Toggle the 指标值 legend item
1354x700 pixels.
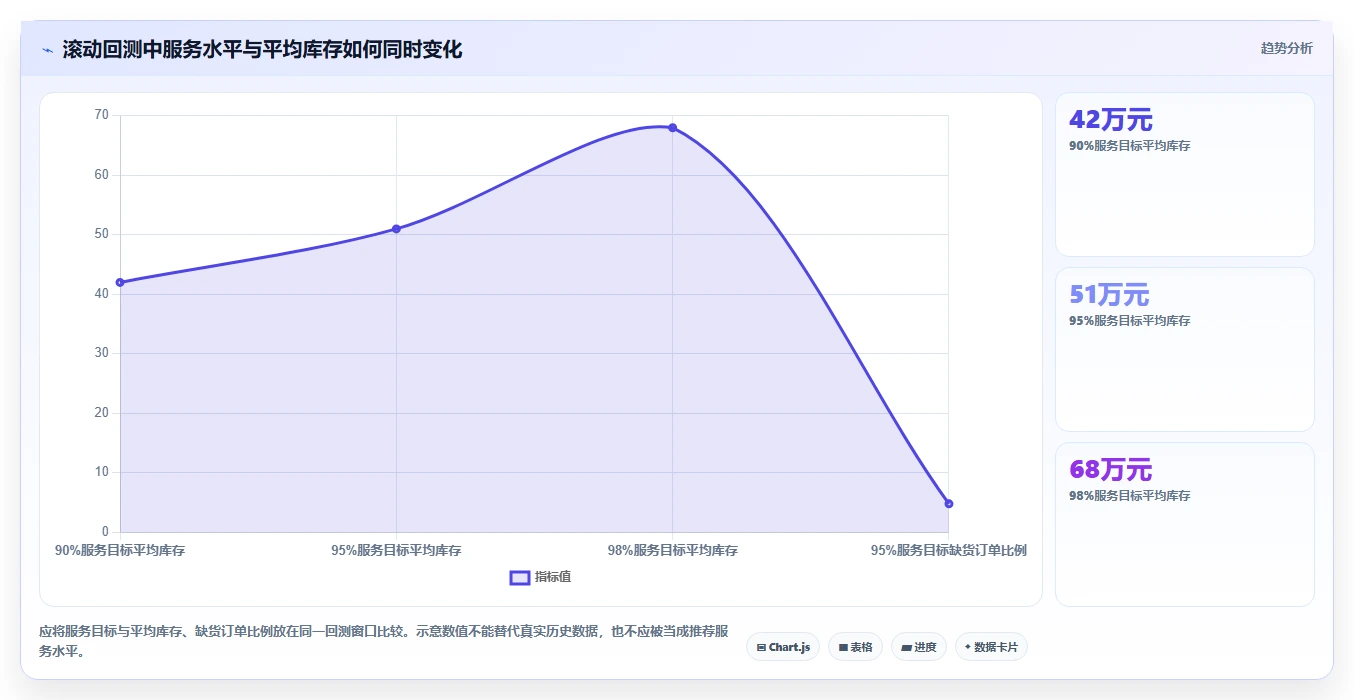point(540,577)
